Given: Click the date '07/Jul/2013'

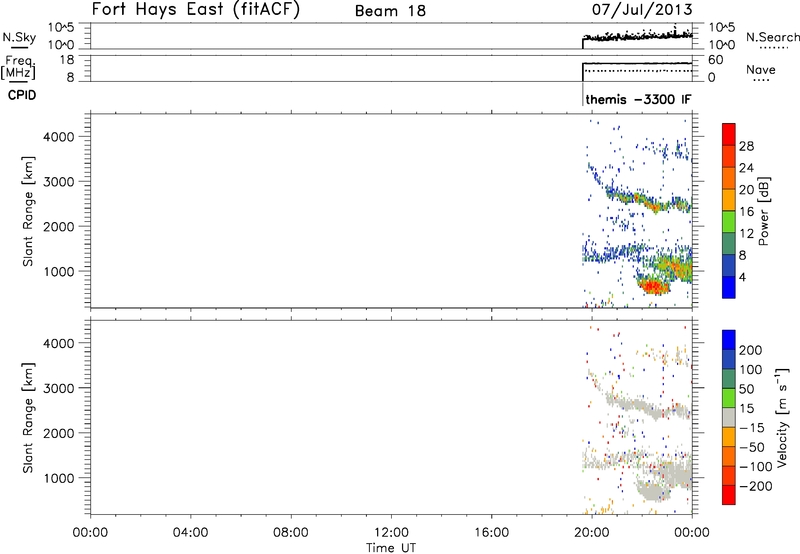Looking at the screenshot, I should click(x=642, y=10).
